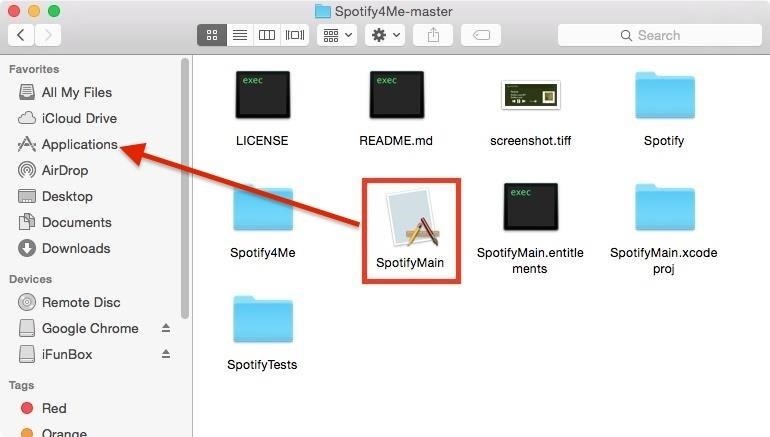Switch to list view

coord(240,35)
